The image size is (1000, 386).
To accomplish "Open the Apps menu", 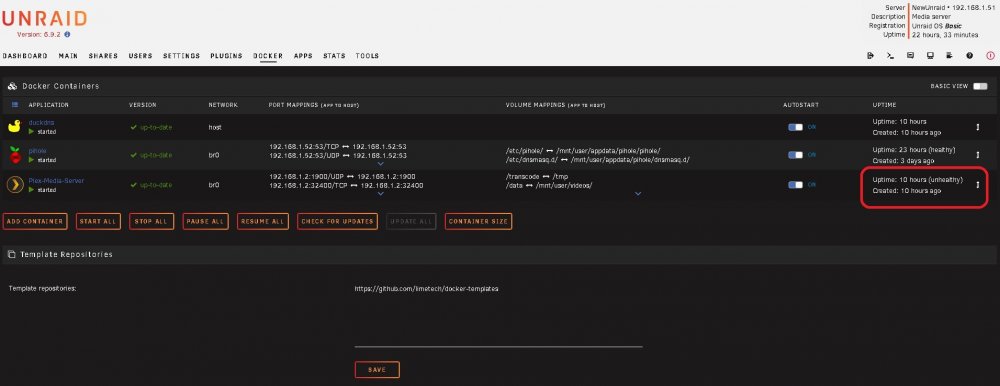I will [303, 56].
